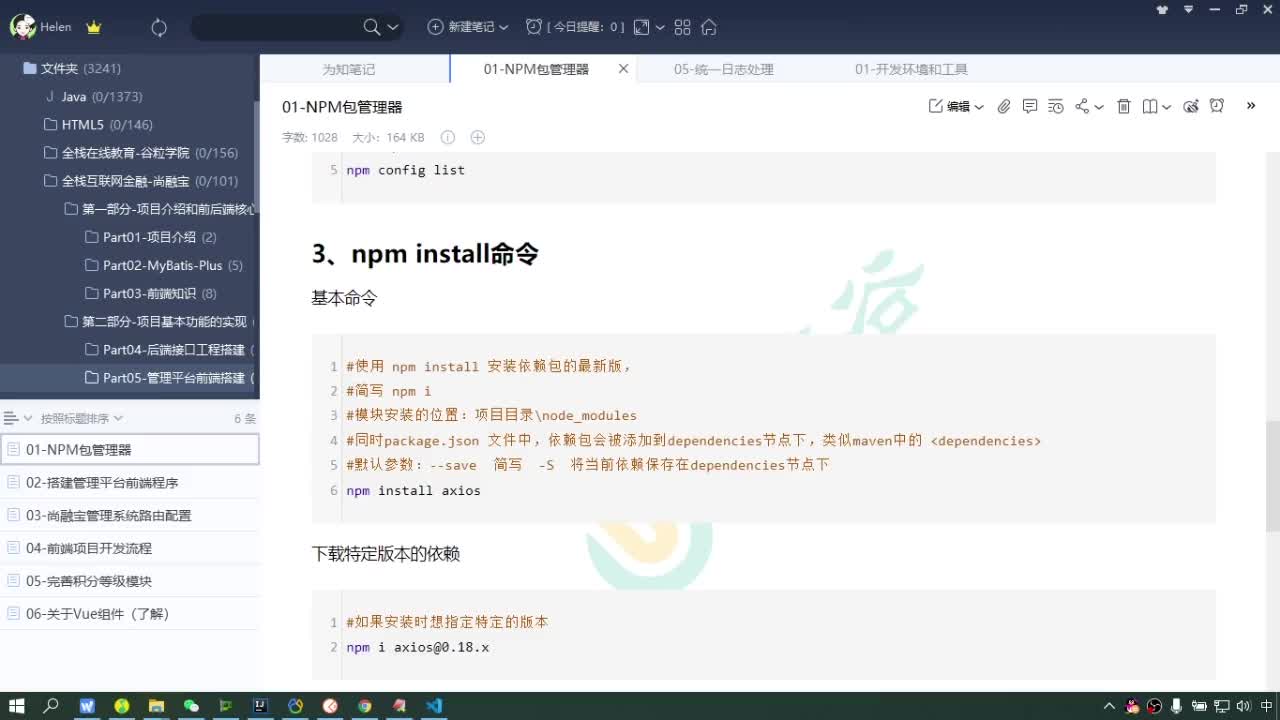This screenshot has width=1280, height=720.
Task: Open Windows Start menu
Action: 17,706
